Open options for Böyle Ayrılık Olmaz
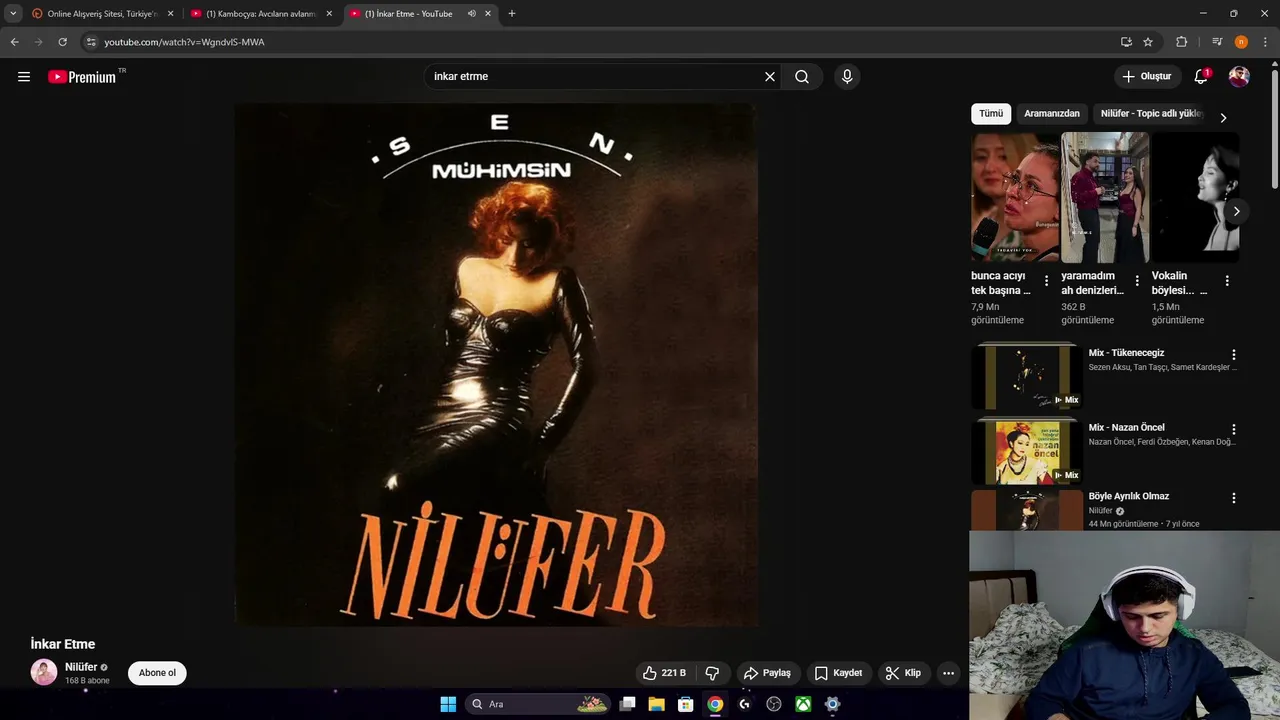This screenshot has height=720, width=1280. coord(1234,498)
